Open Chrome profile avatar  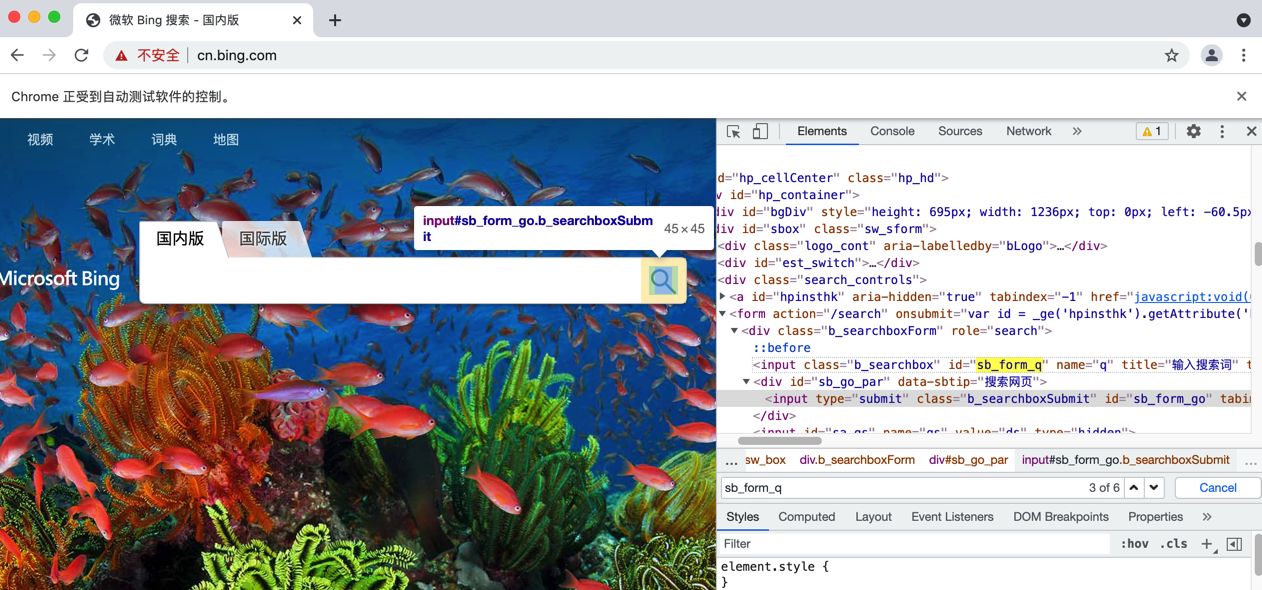pos(1211,56)
